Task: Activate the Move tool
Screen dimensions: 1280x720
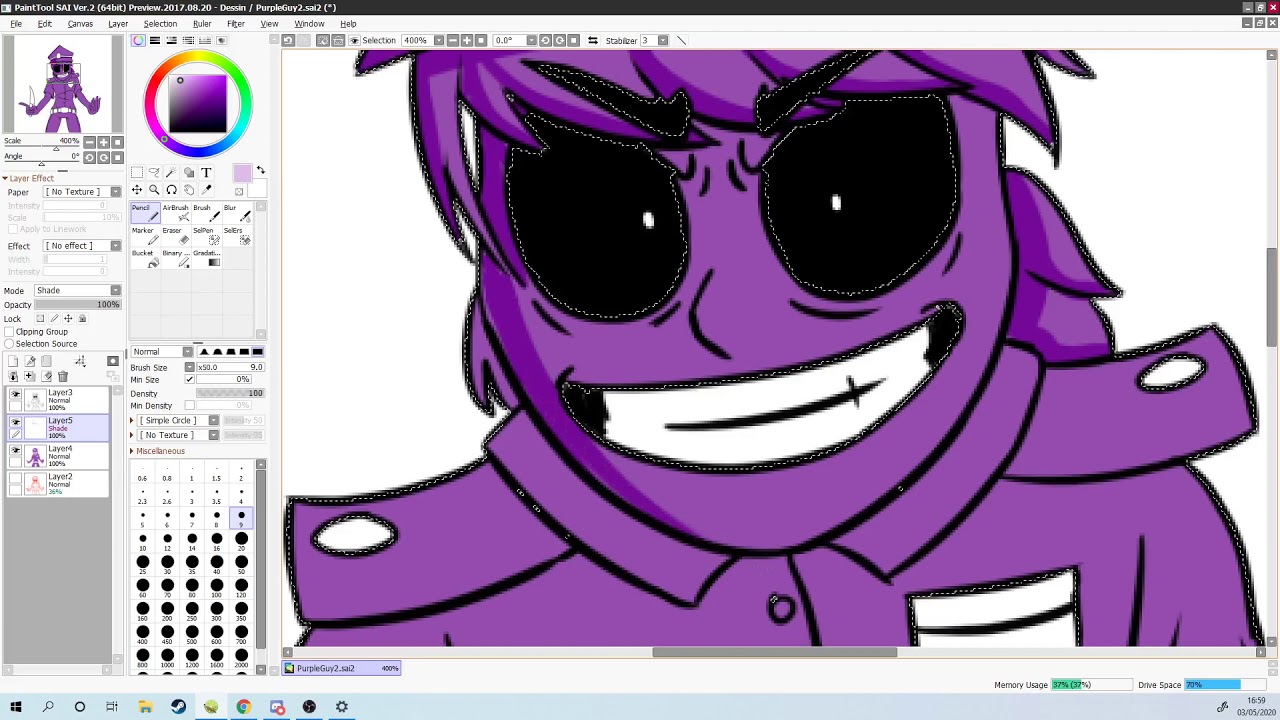Action: (137, 190)
